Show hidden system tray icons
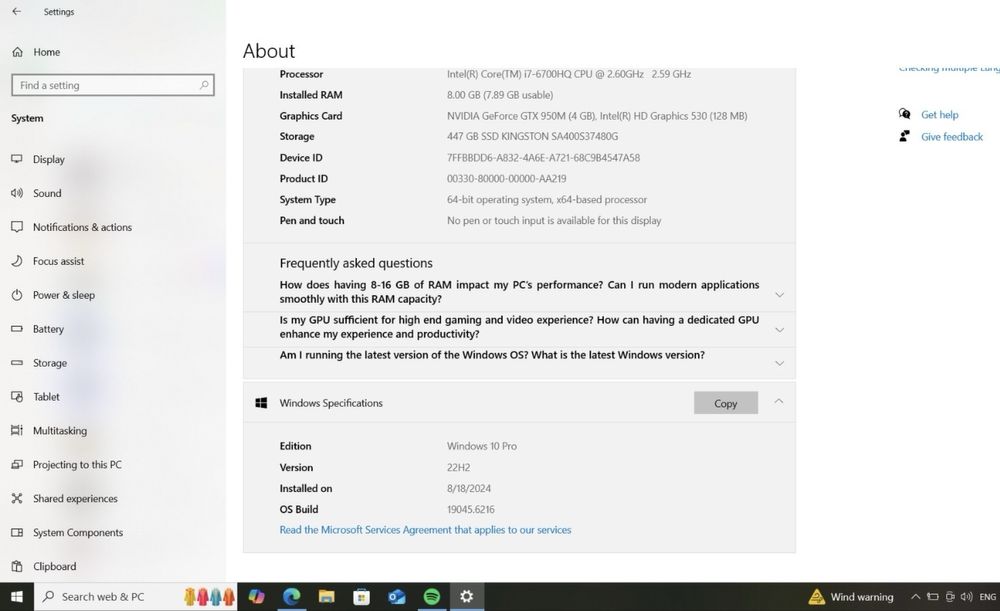This screenshot has height=611, width=1000. click(915, 597)
